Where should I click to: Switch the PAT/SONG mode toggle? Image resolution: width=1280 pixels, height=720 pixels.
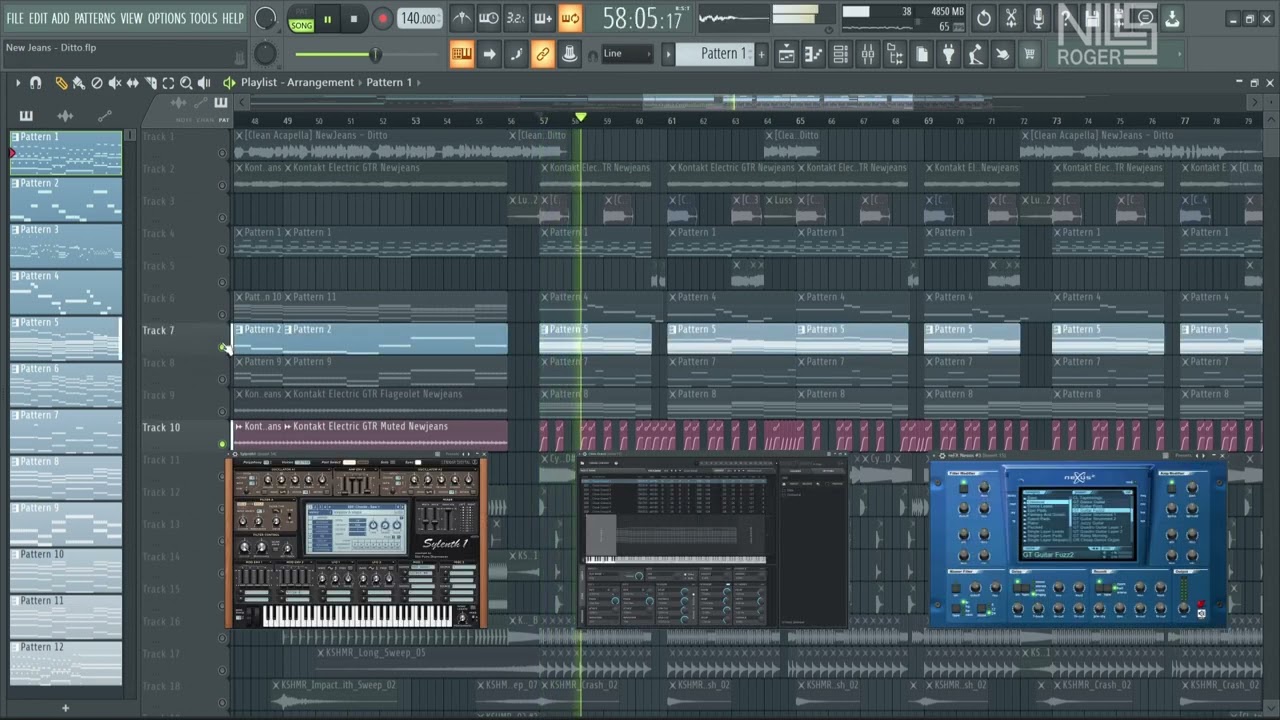click(301, 19)
